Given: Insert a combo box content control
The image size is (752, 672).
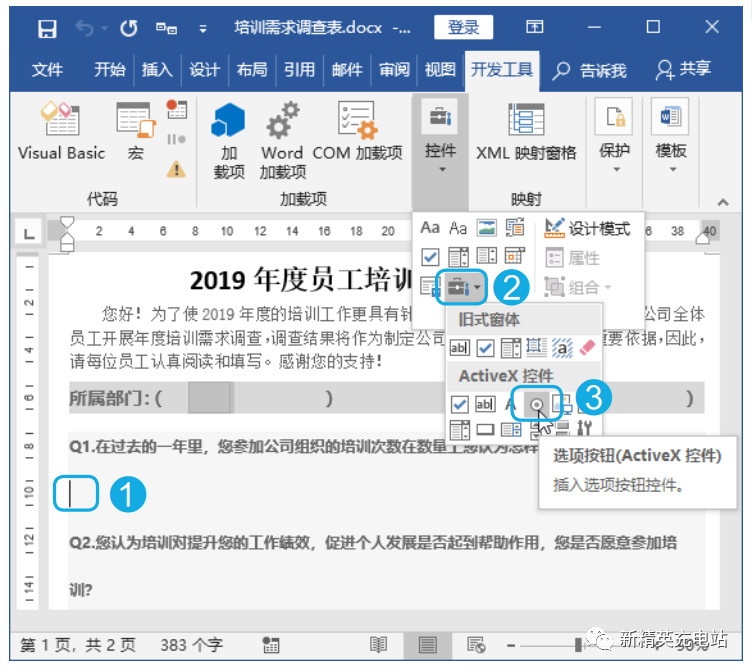Looking at the screenshot, I should click(458, 257).
